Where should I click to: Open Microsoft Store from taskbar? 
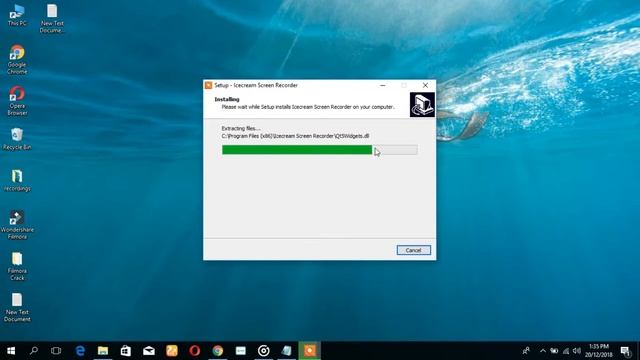tap(126, 351)
